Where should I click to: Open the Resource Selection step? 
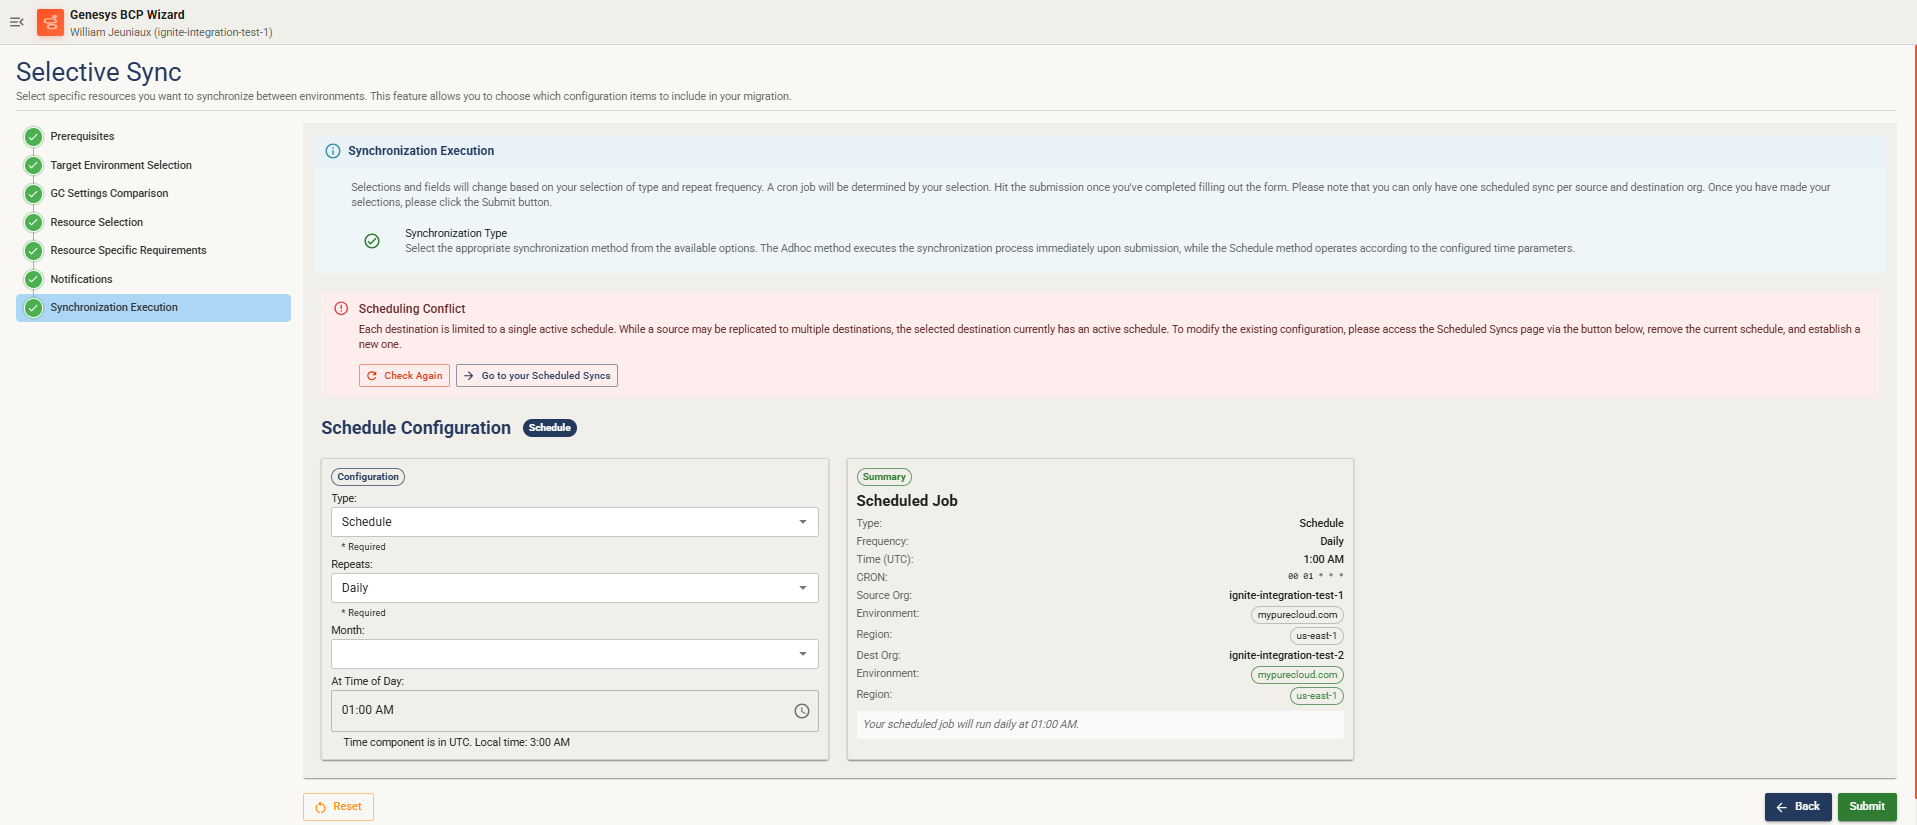97,222
